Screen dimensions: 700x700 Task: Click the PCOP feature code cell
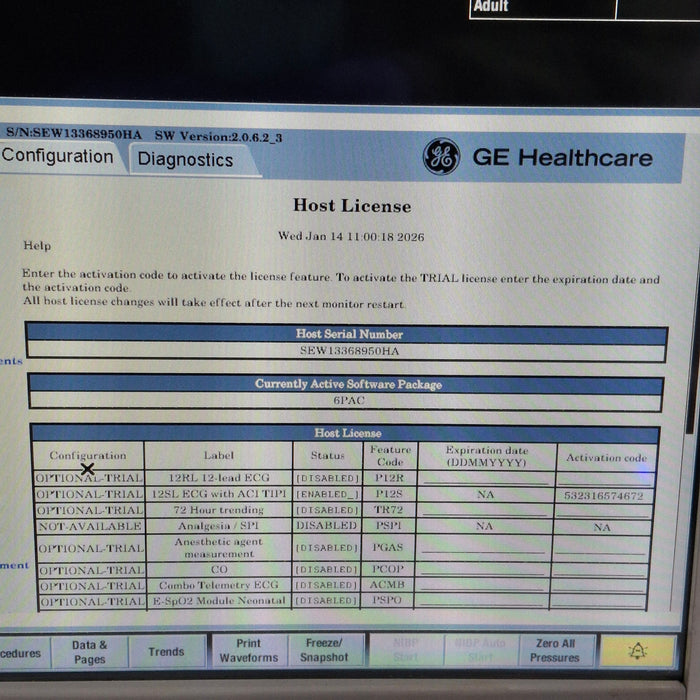point(388,569)
